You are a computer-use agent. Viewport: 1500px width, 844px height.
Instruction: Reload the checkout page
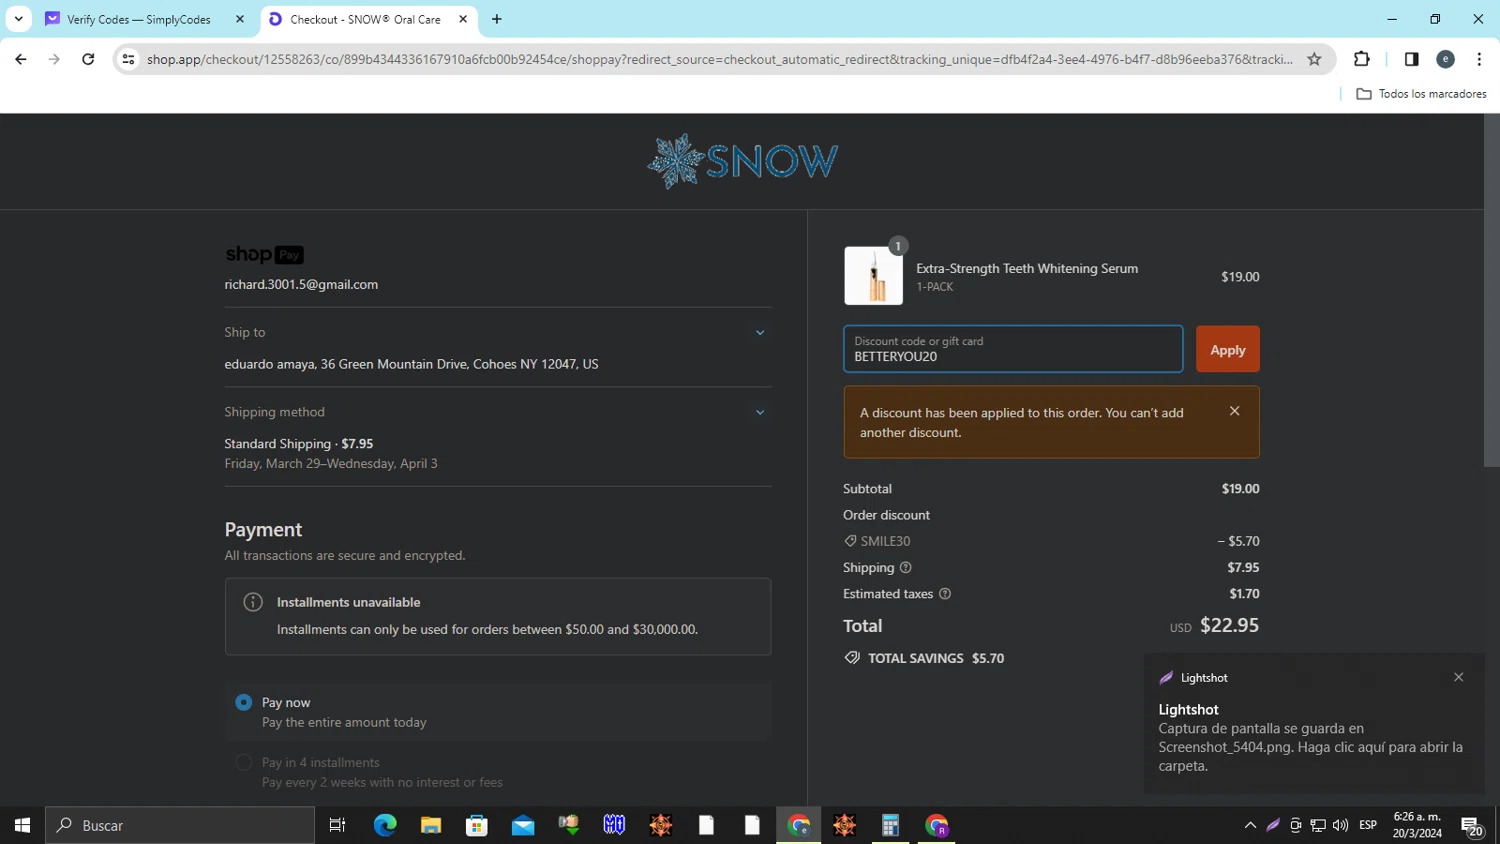[88, 59]
